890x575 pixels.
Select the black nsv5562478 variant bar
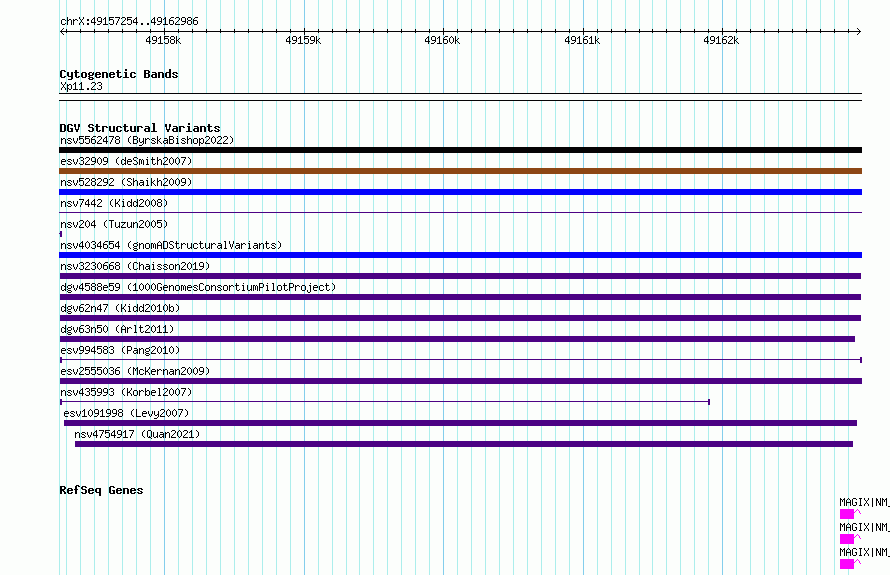(460, 150)
